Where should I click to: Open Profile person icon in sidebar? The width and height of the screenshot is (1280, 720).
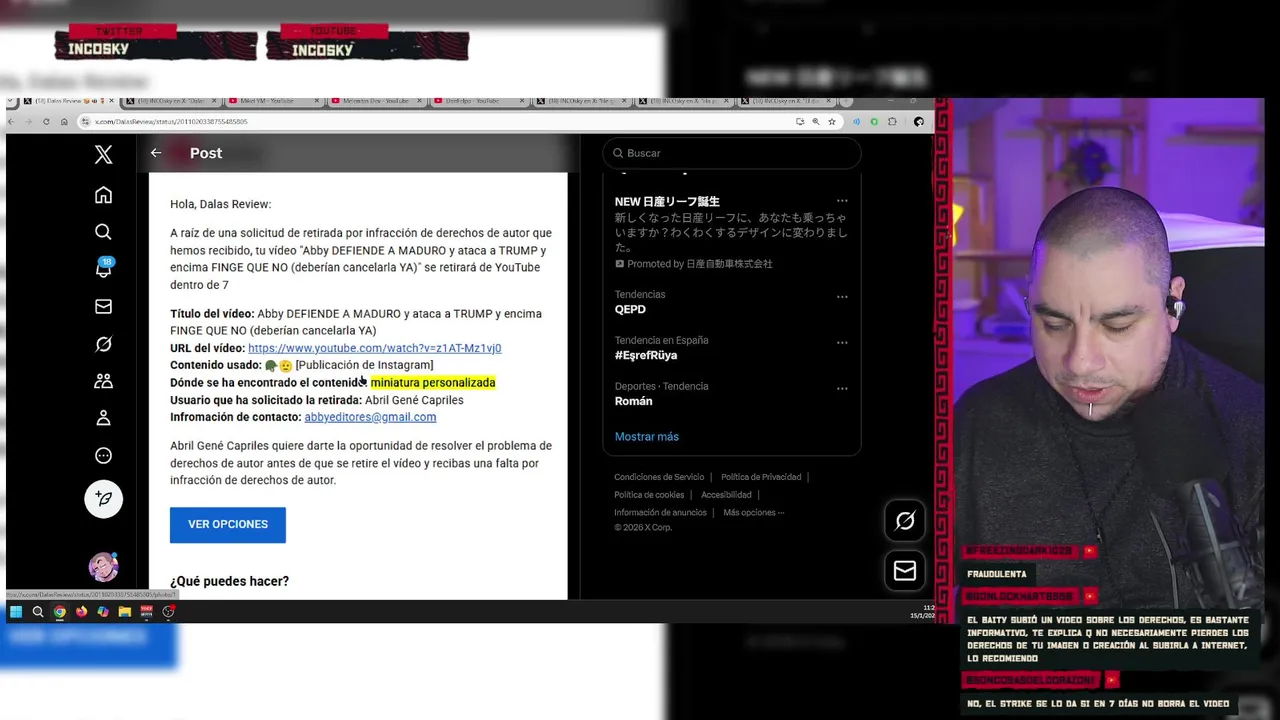tap(103, 418)
